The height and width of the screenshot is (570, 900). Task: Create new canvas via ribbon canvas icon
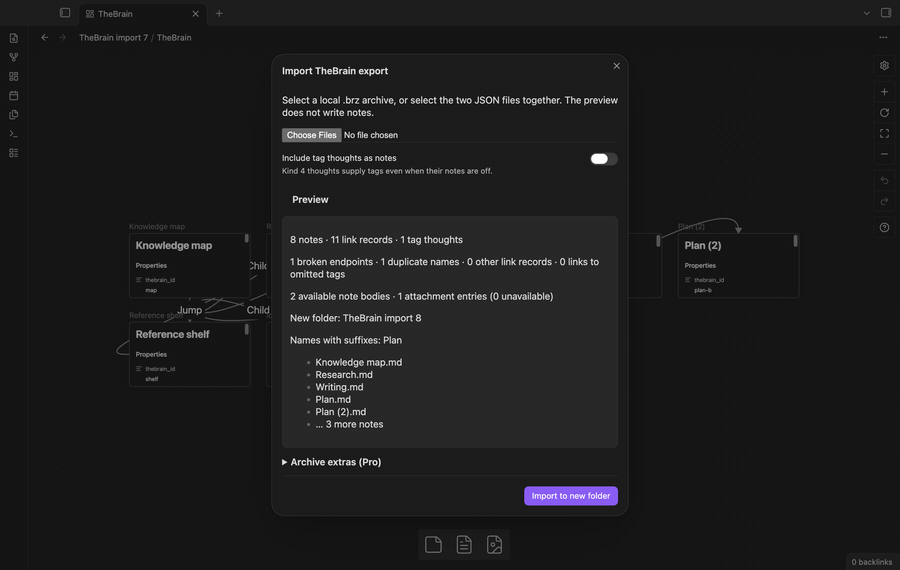(14, 76)
